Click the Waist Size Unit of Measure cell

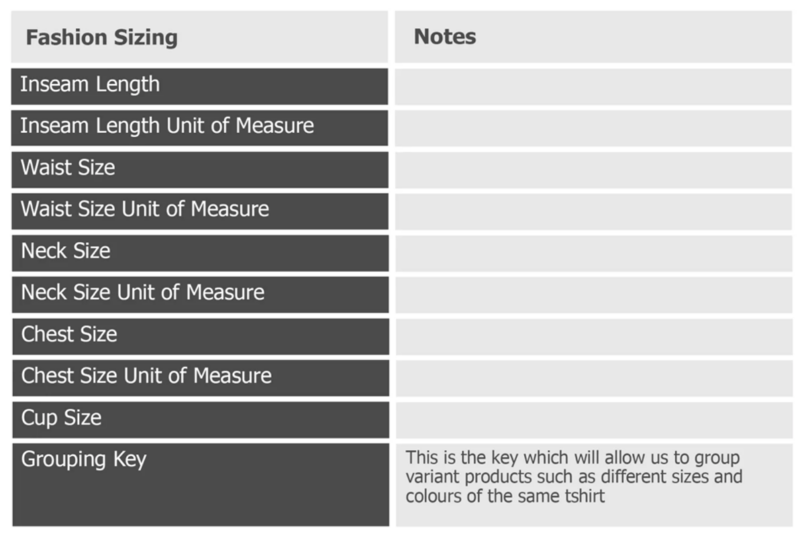(x=200, y=211)
